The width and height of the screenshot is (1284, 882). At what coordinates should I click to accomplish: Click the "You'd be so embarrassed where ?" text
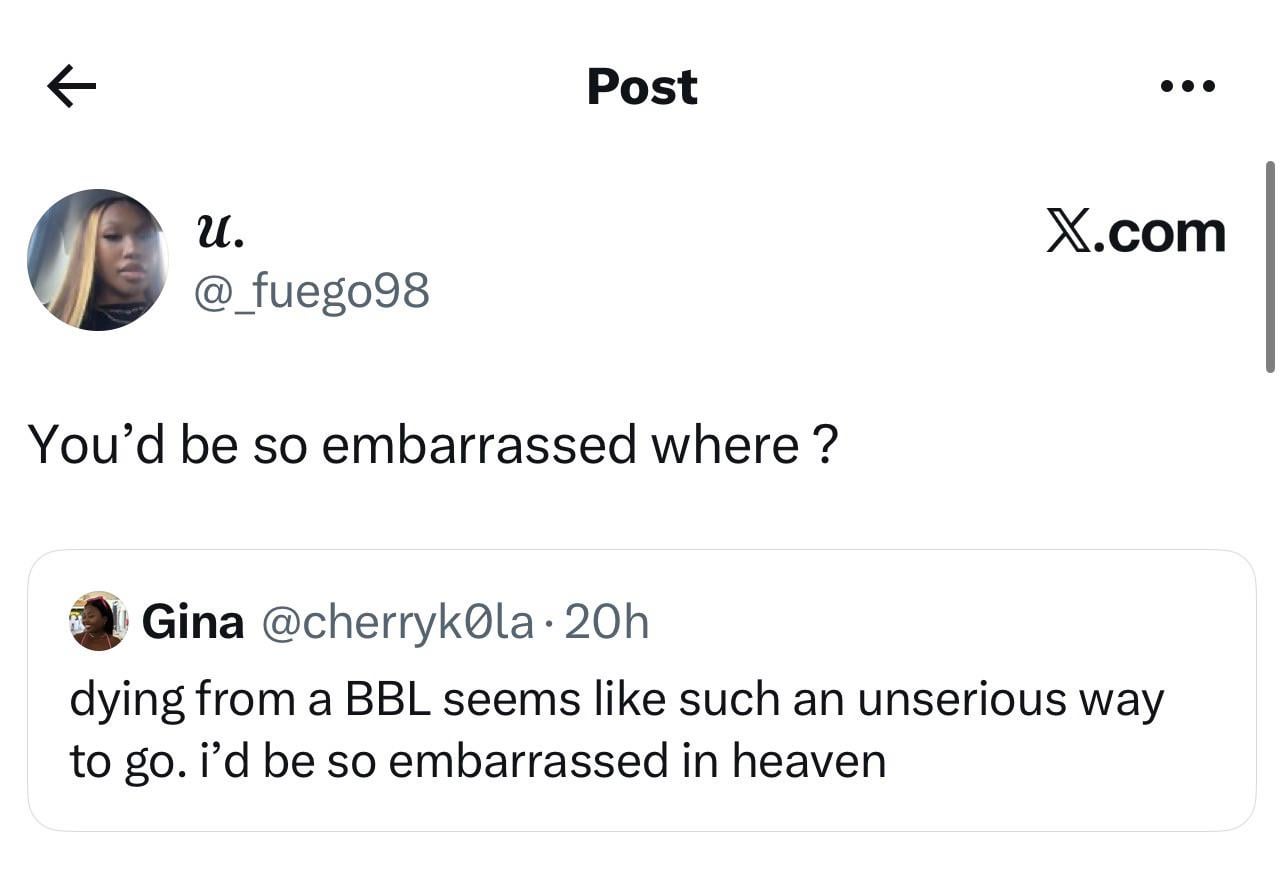point(432,444)
